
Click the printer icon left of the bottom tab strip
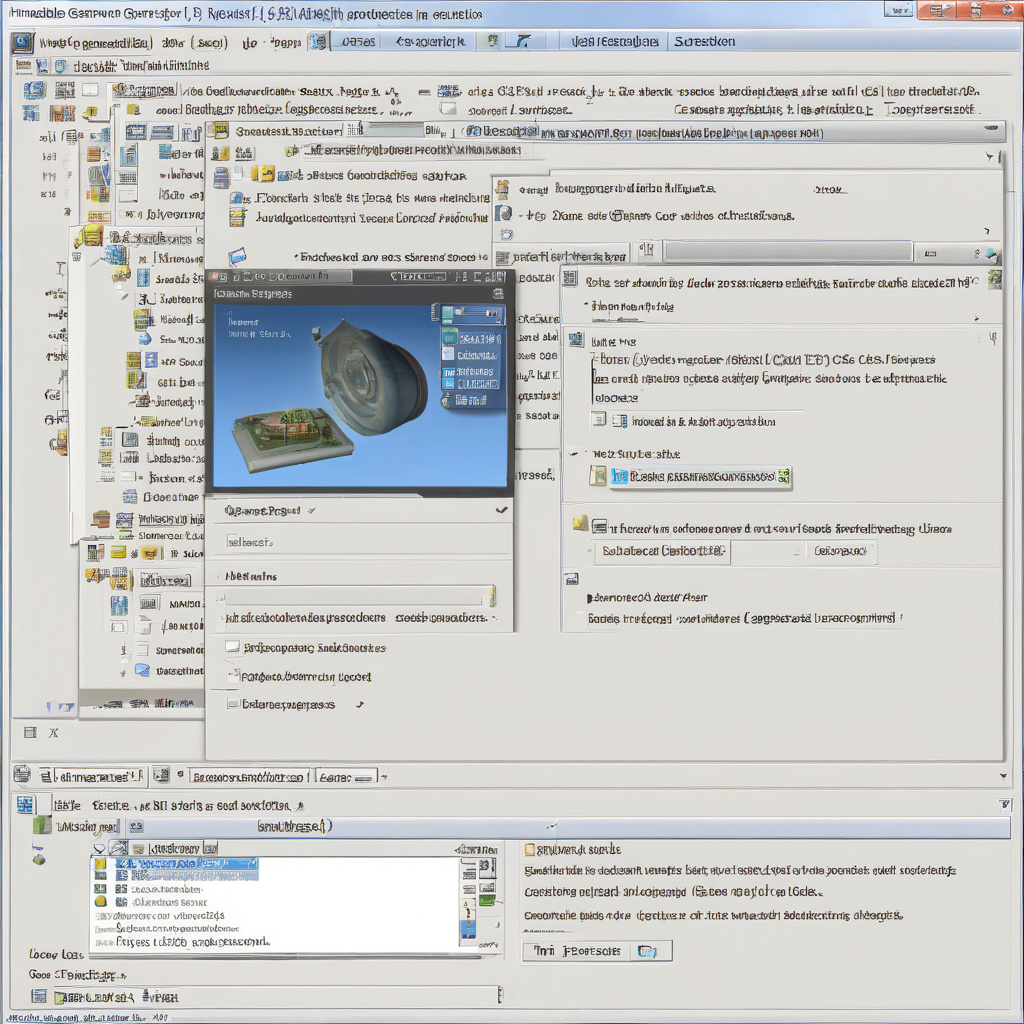click(22, 775)
